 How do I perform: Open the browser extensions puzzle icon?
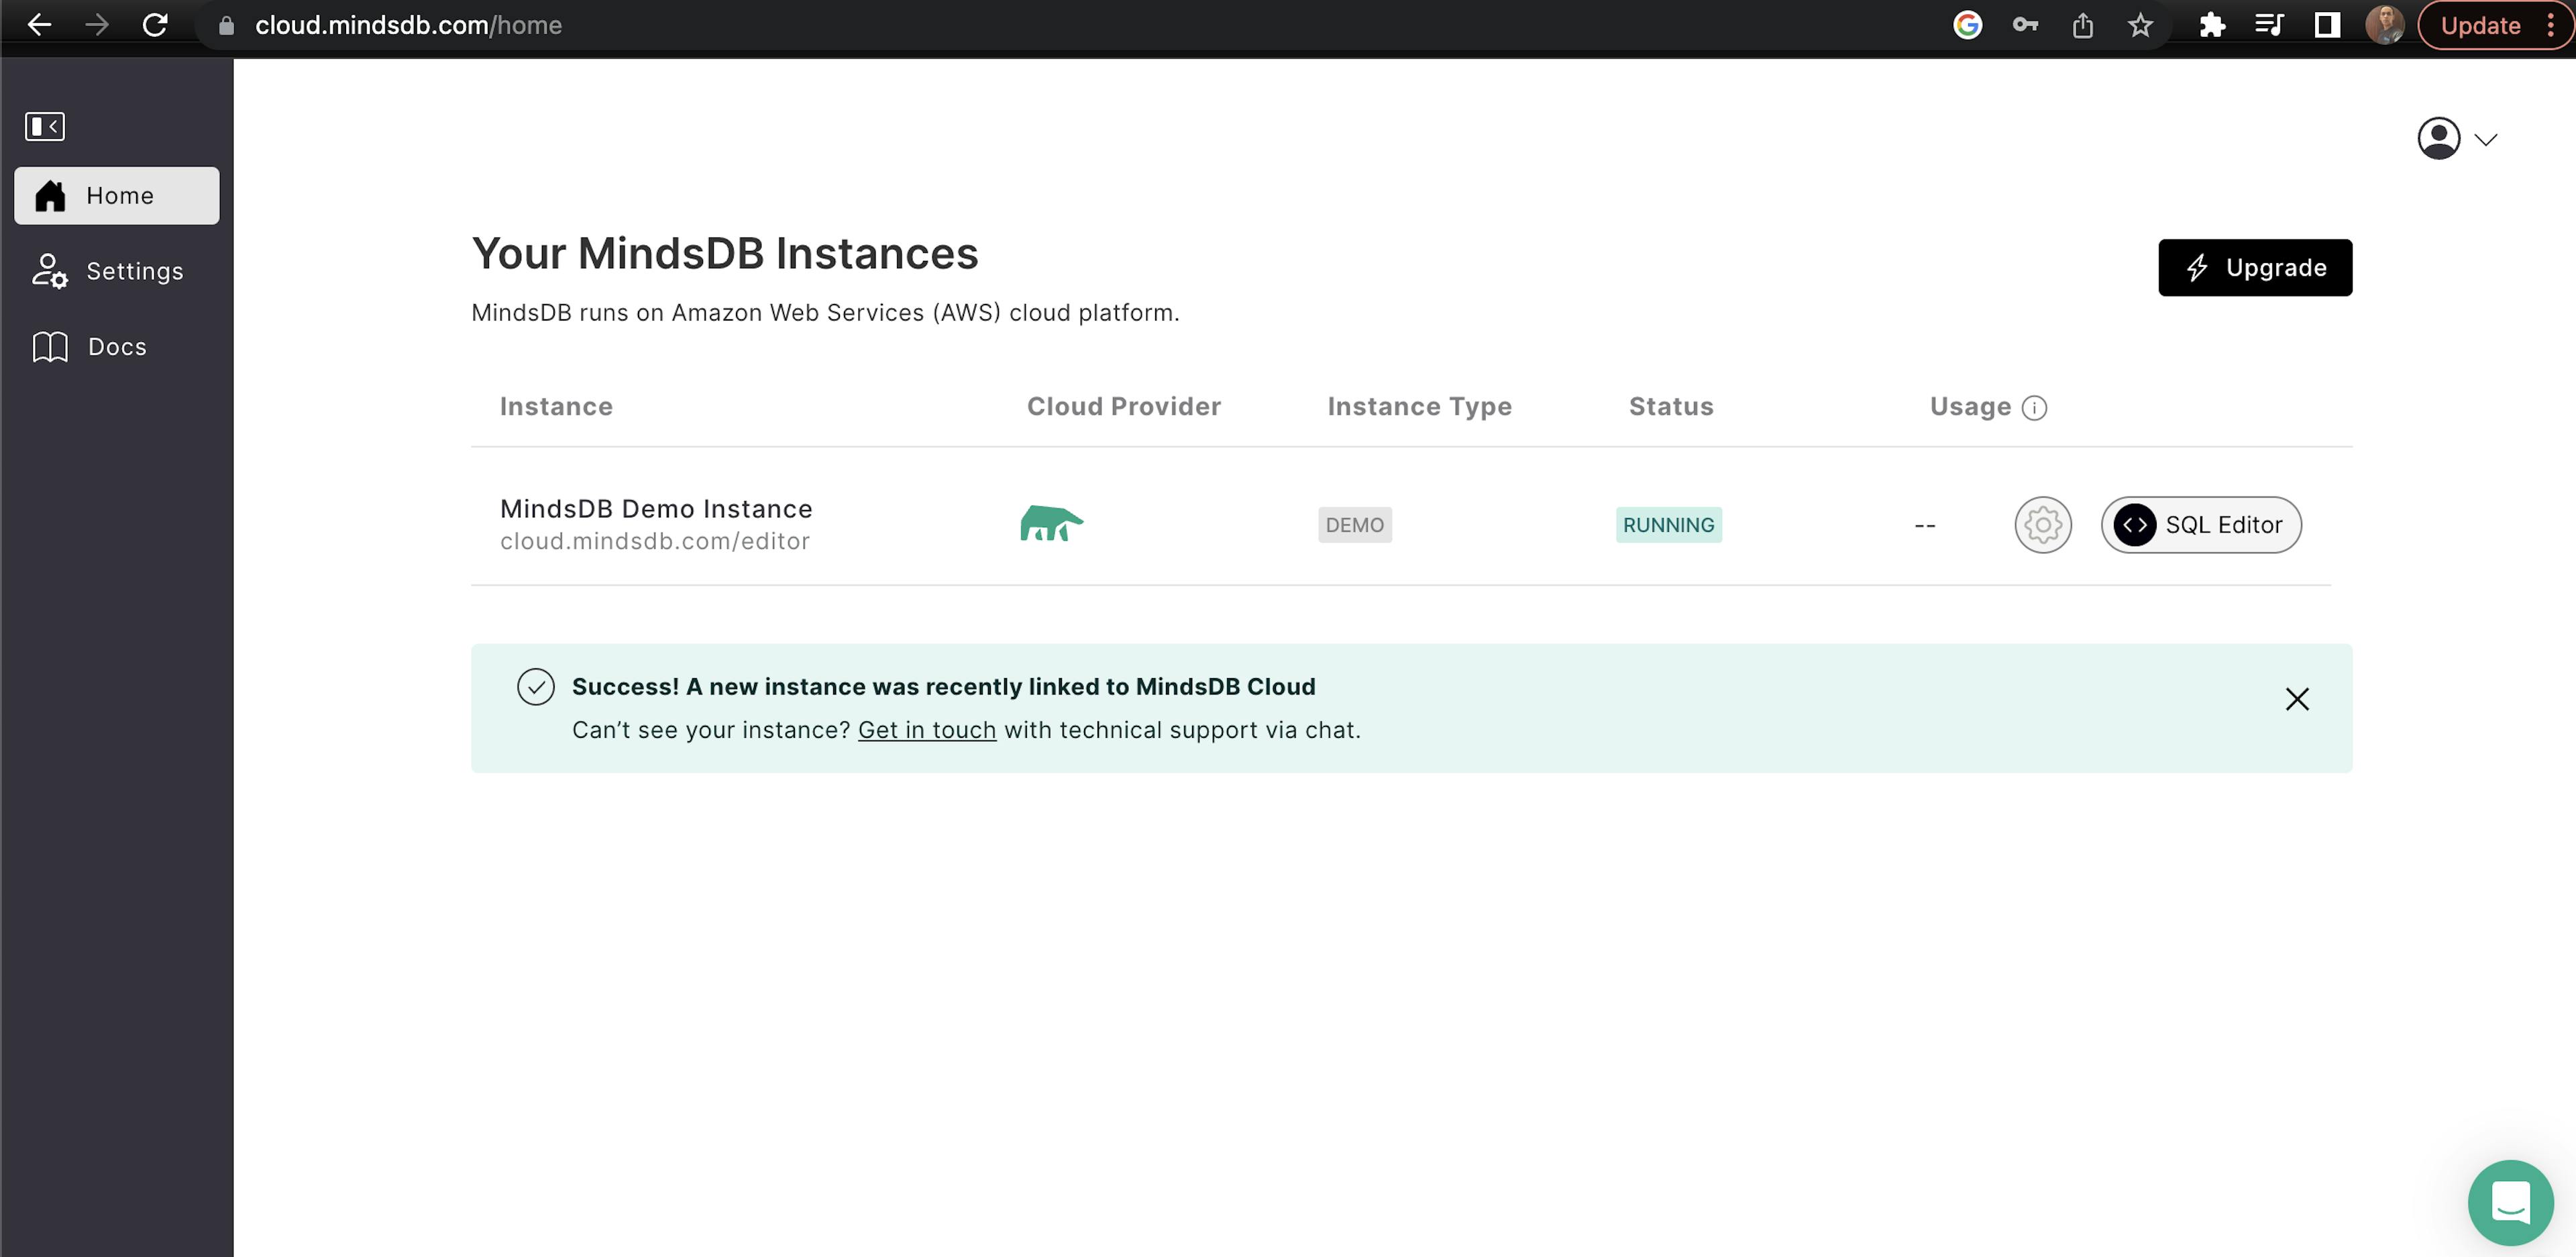tap(2212, 24)
